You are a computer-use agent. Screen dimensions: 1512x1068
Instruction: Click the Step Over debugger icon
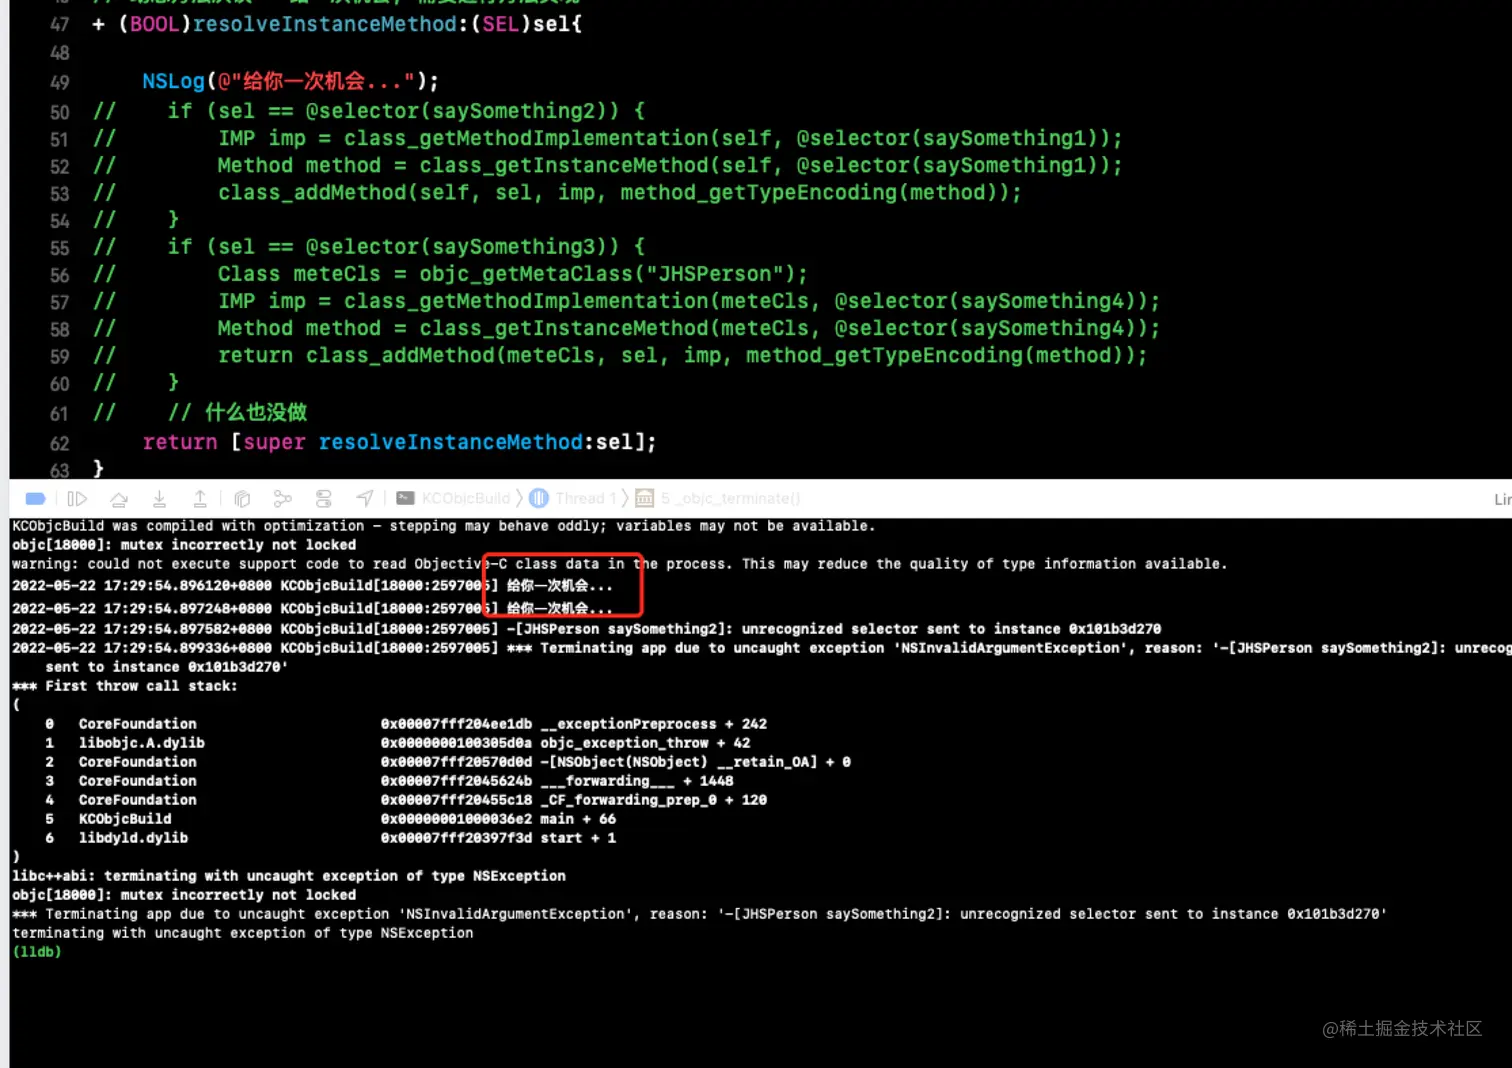pos(119,498)
